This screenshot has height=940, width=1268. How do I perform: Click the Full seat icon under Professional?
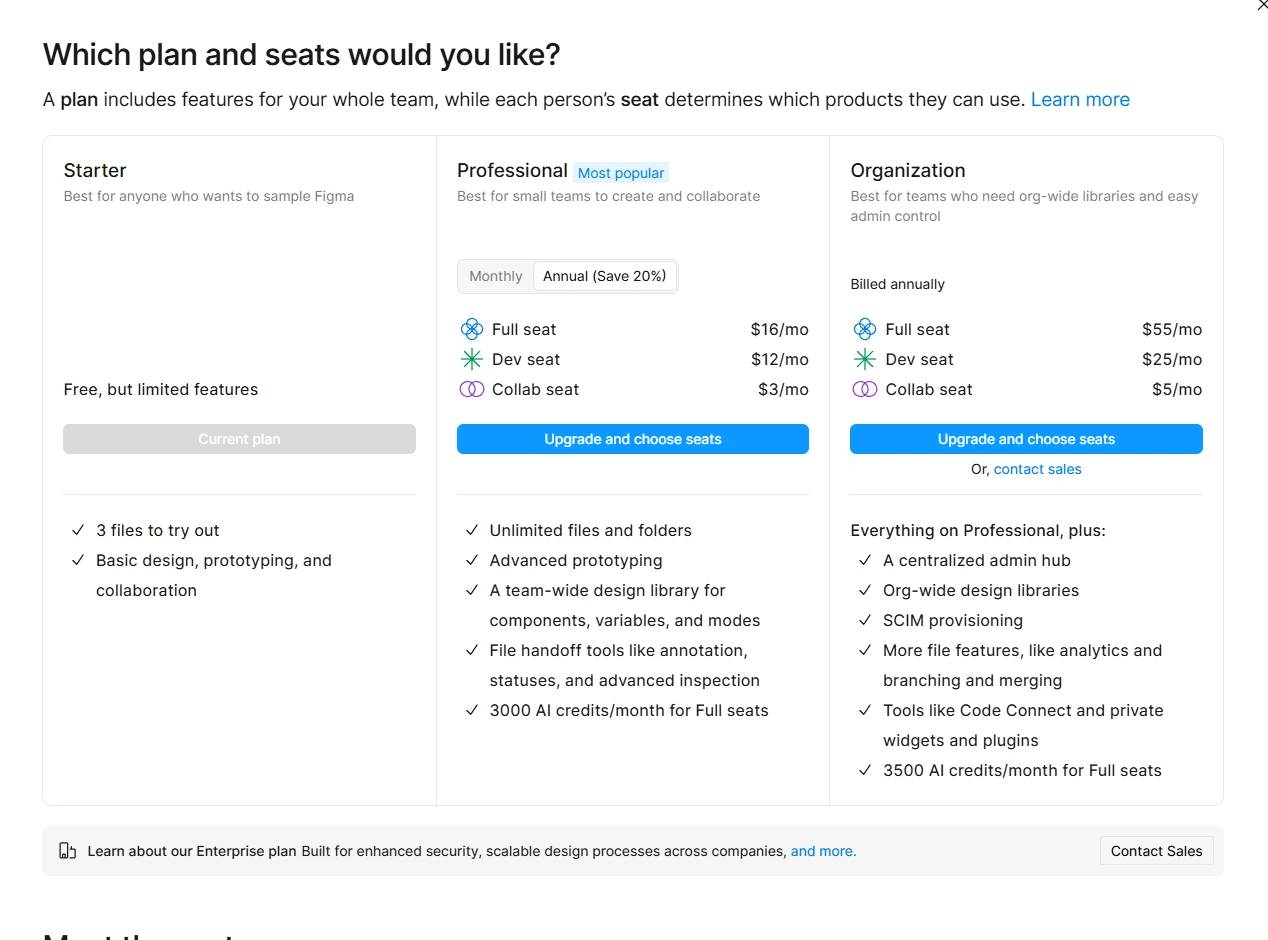click(x=471, y=329)
